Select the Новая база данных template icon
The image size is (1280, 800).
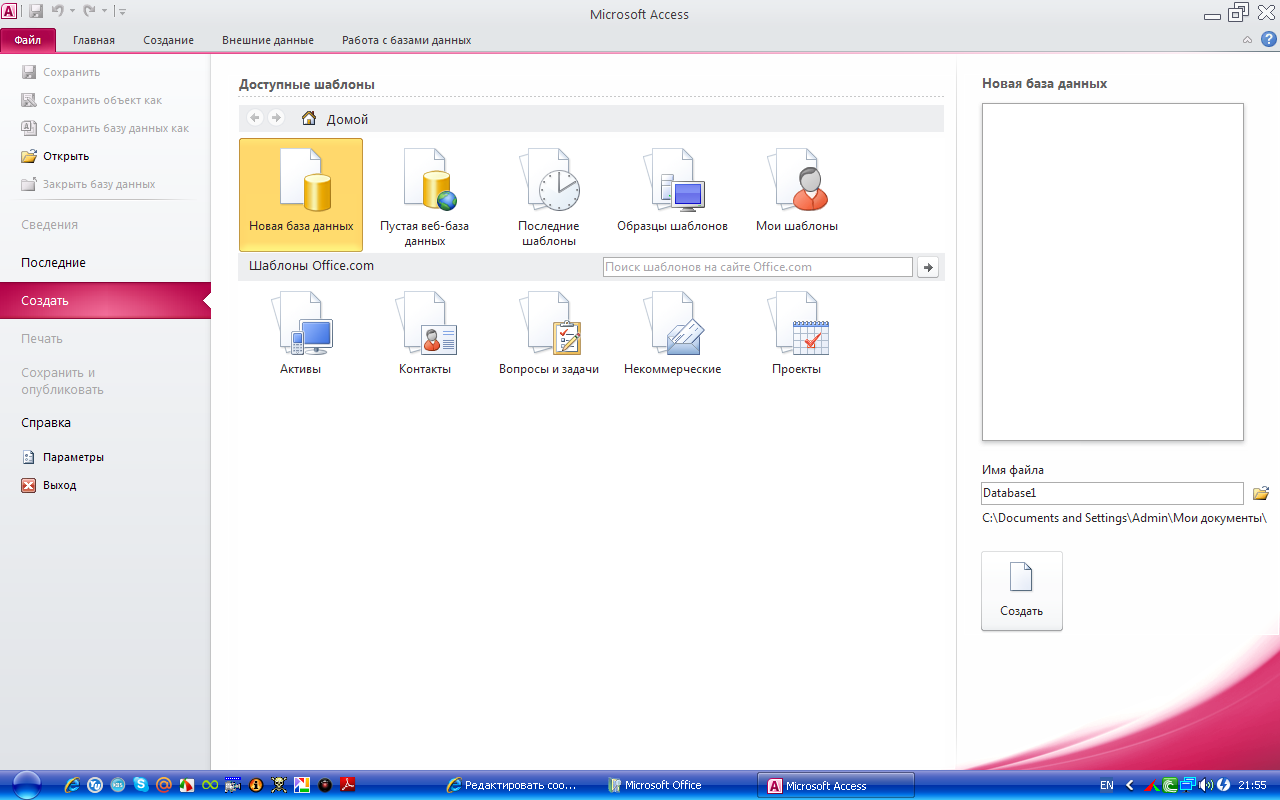point(301,194)
